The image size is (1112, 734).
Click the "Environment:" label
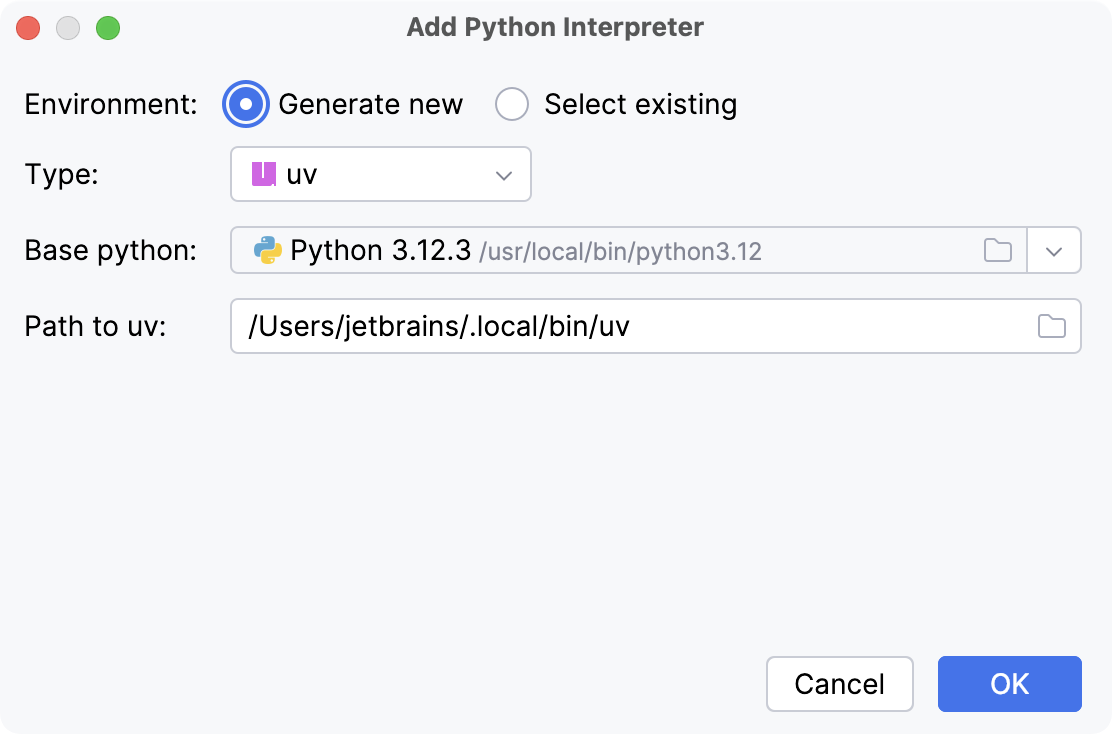pyautogui.click(x=111, y=104)
